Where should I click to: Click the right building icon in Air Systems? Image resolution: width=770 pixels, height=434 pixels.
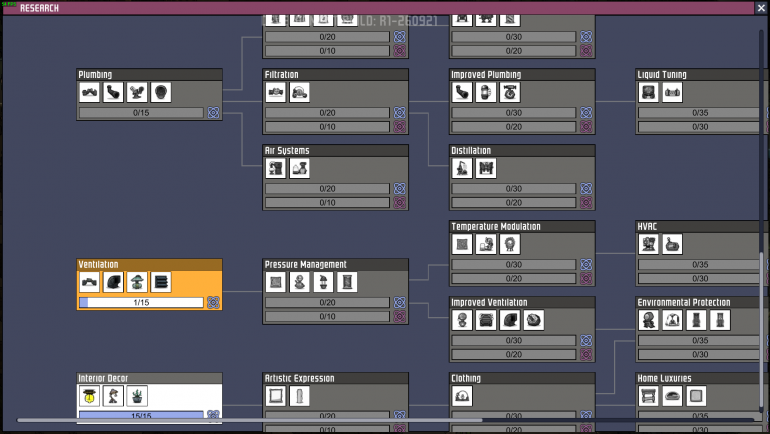(x=300, y=168)
